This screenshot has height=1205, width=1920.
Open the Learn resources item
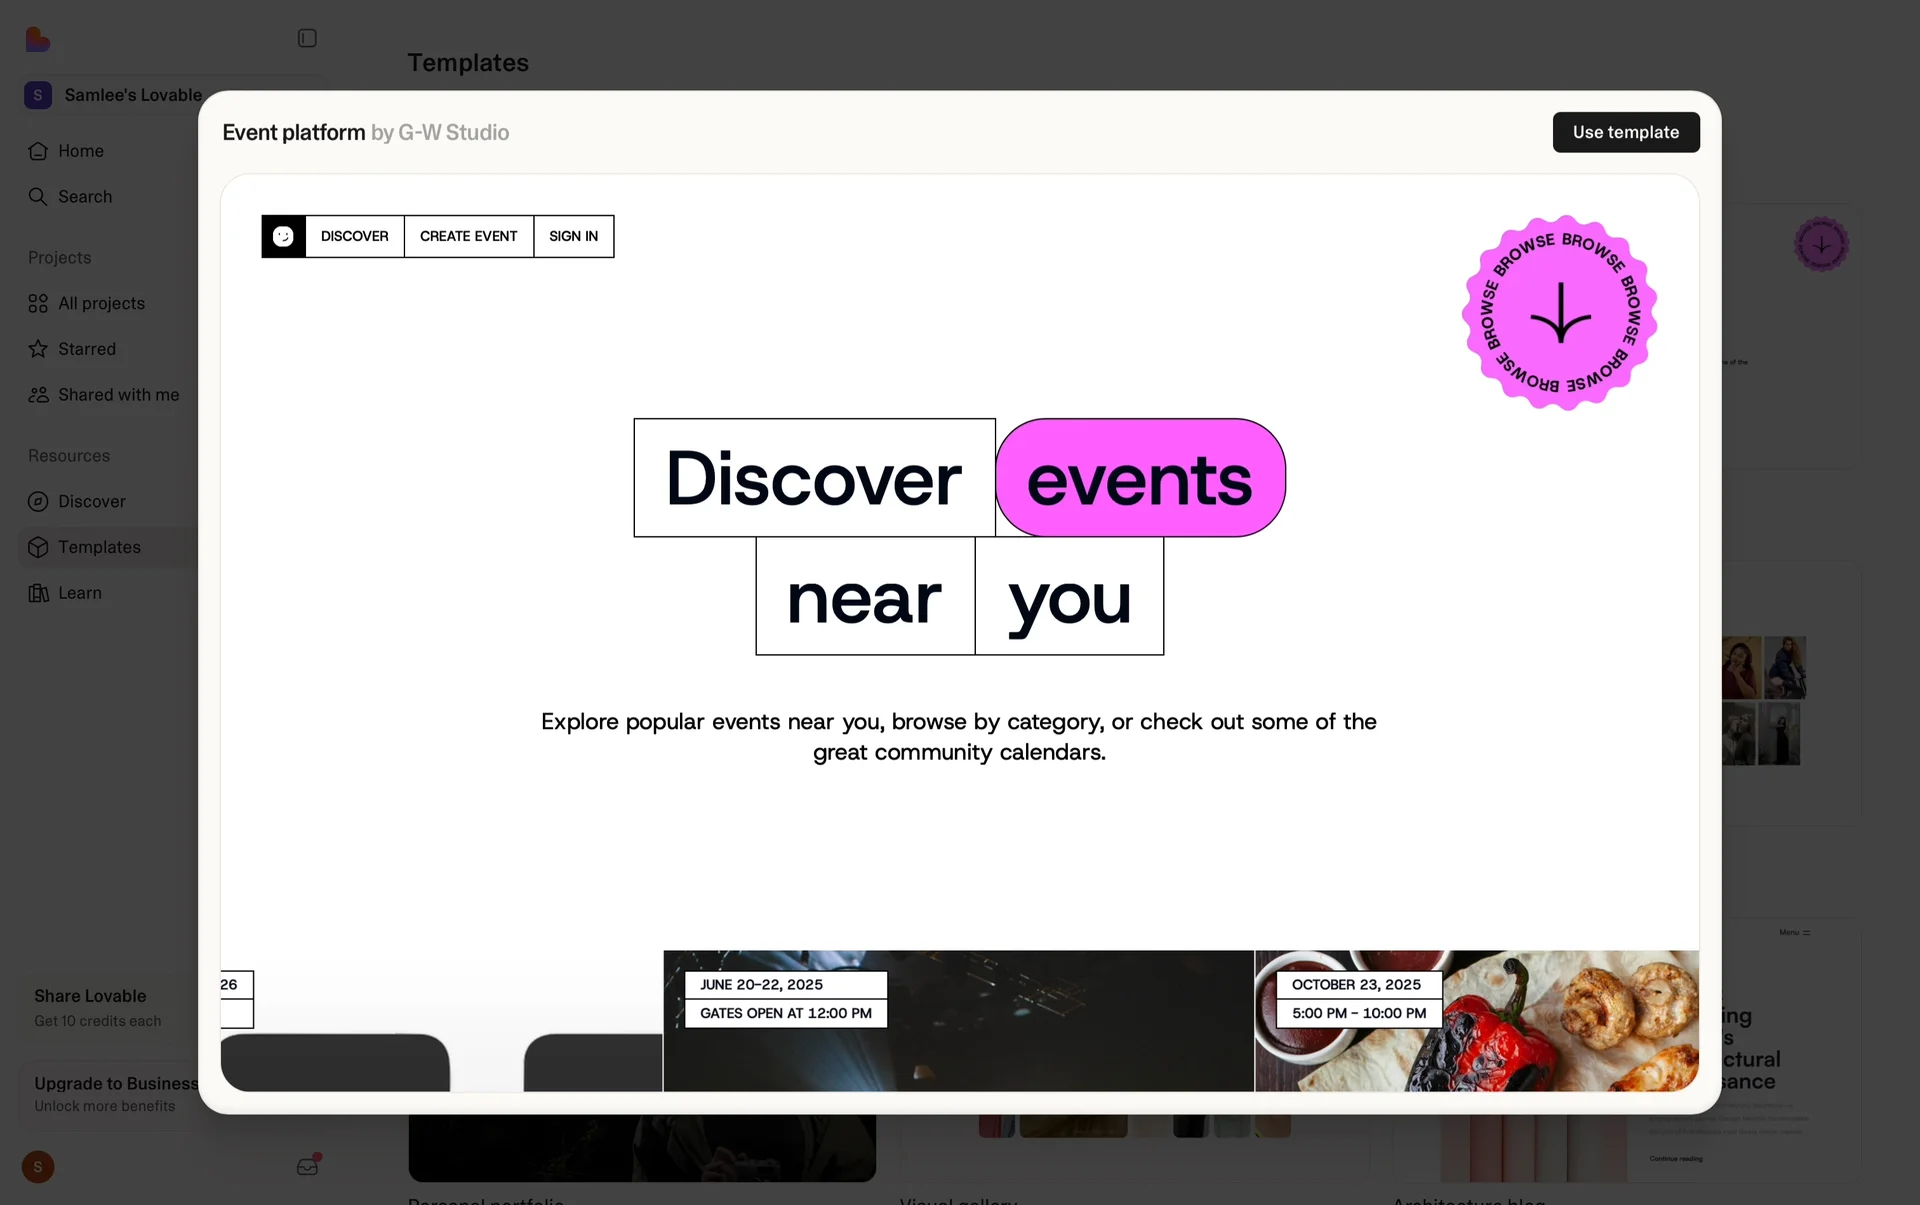(79, 593)
